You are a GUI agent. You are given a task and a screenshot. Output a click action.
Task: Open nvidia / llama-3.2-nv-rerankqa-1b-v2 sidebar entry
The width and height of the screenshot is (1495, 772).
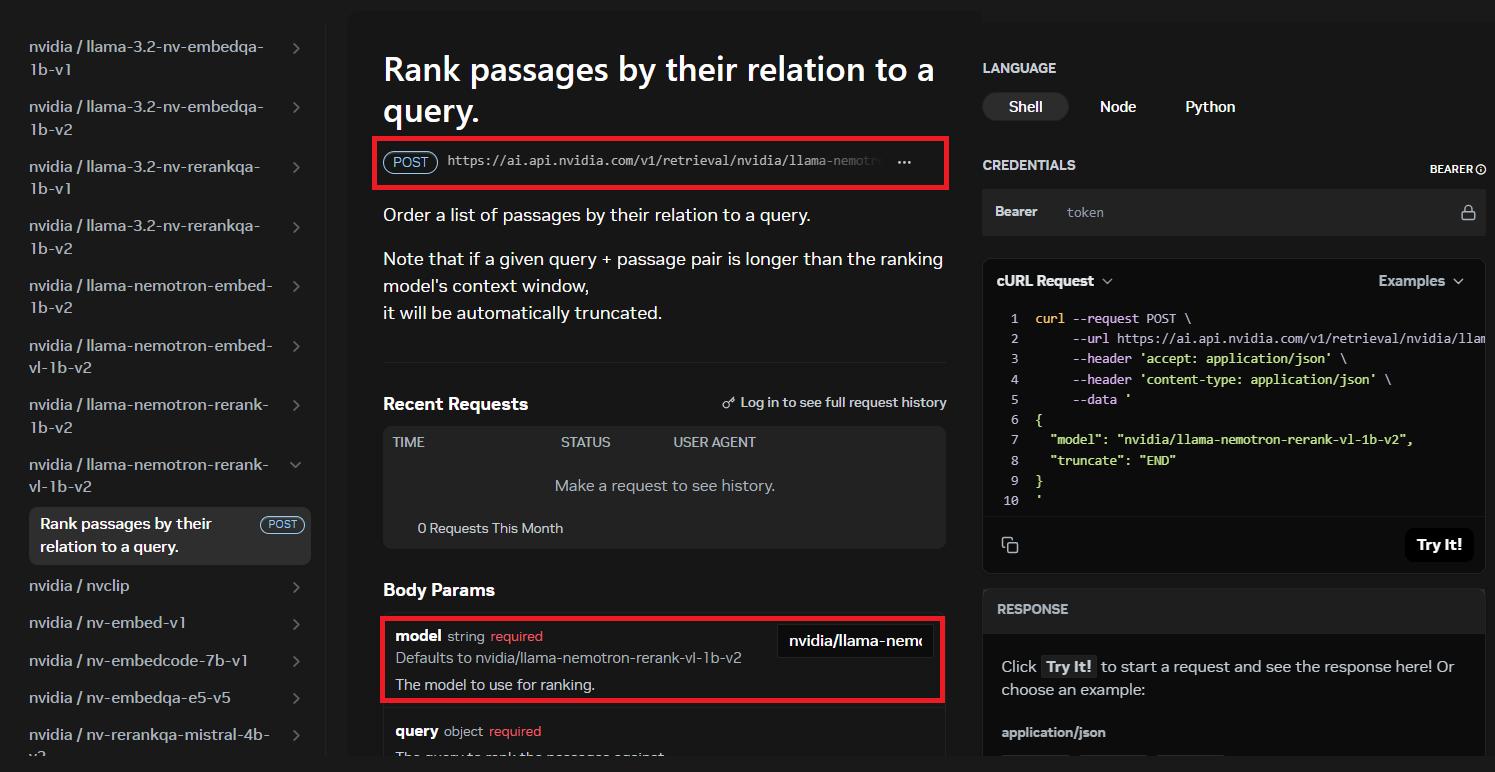pyautogui.click(x=144, y=237)
